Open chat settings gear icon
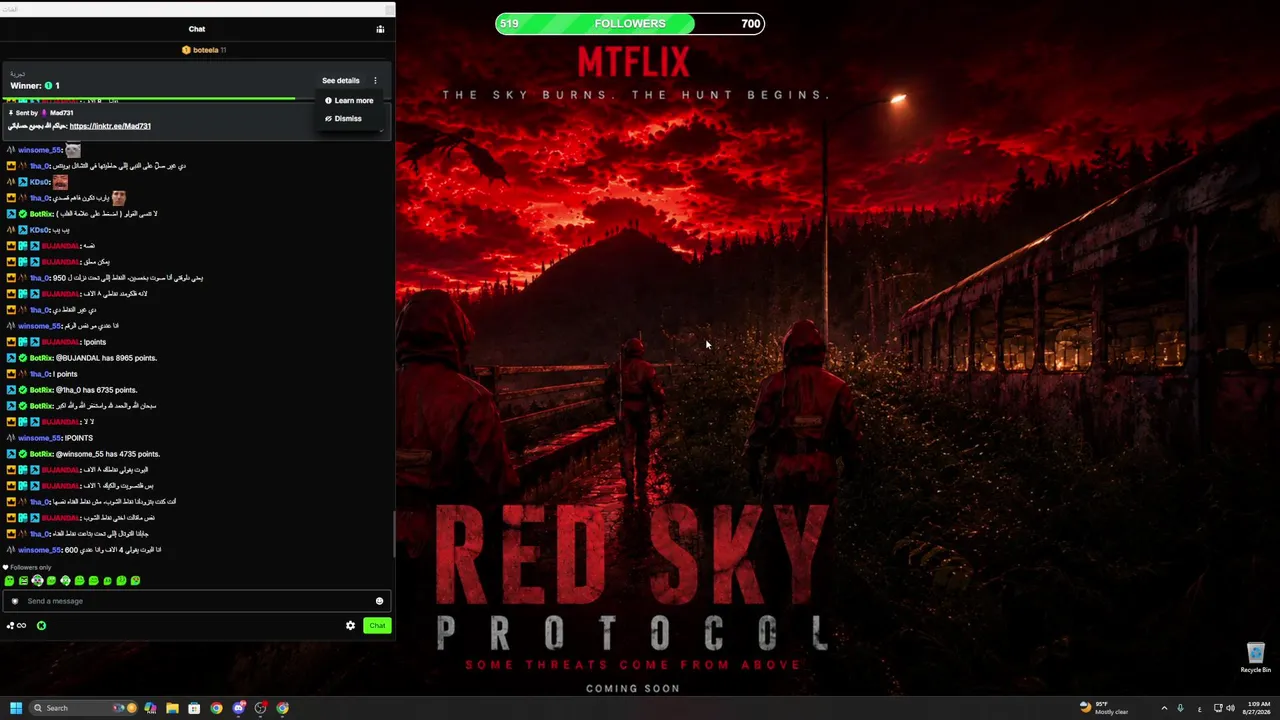1280x720 pixels. [350, 626]
